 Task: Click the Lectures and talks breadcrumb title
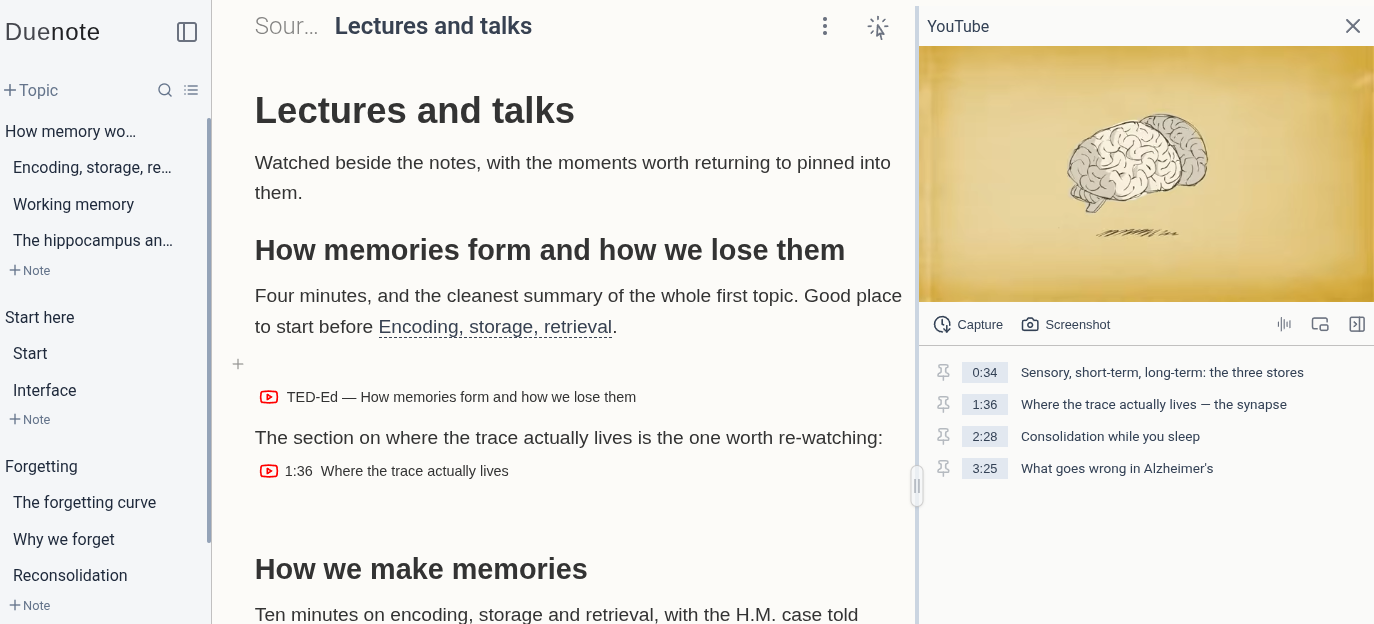[x=433, y=26]
